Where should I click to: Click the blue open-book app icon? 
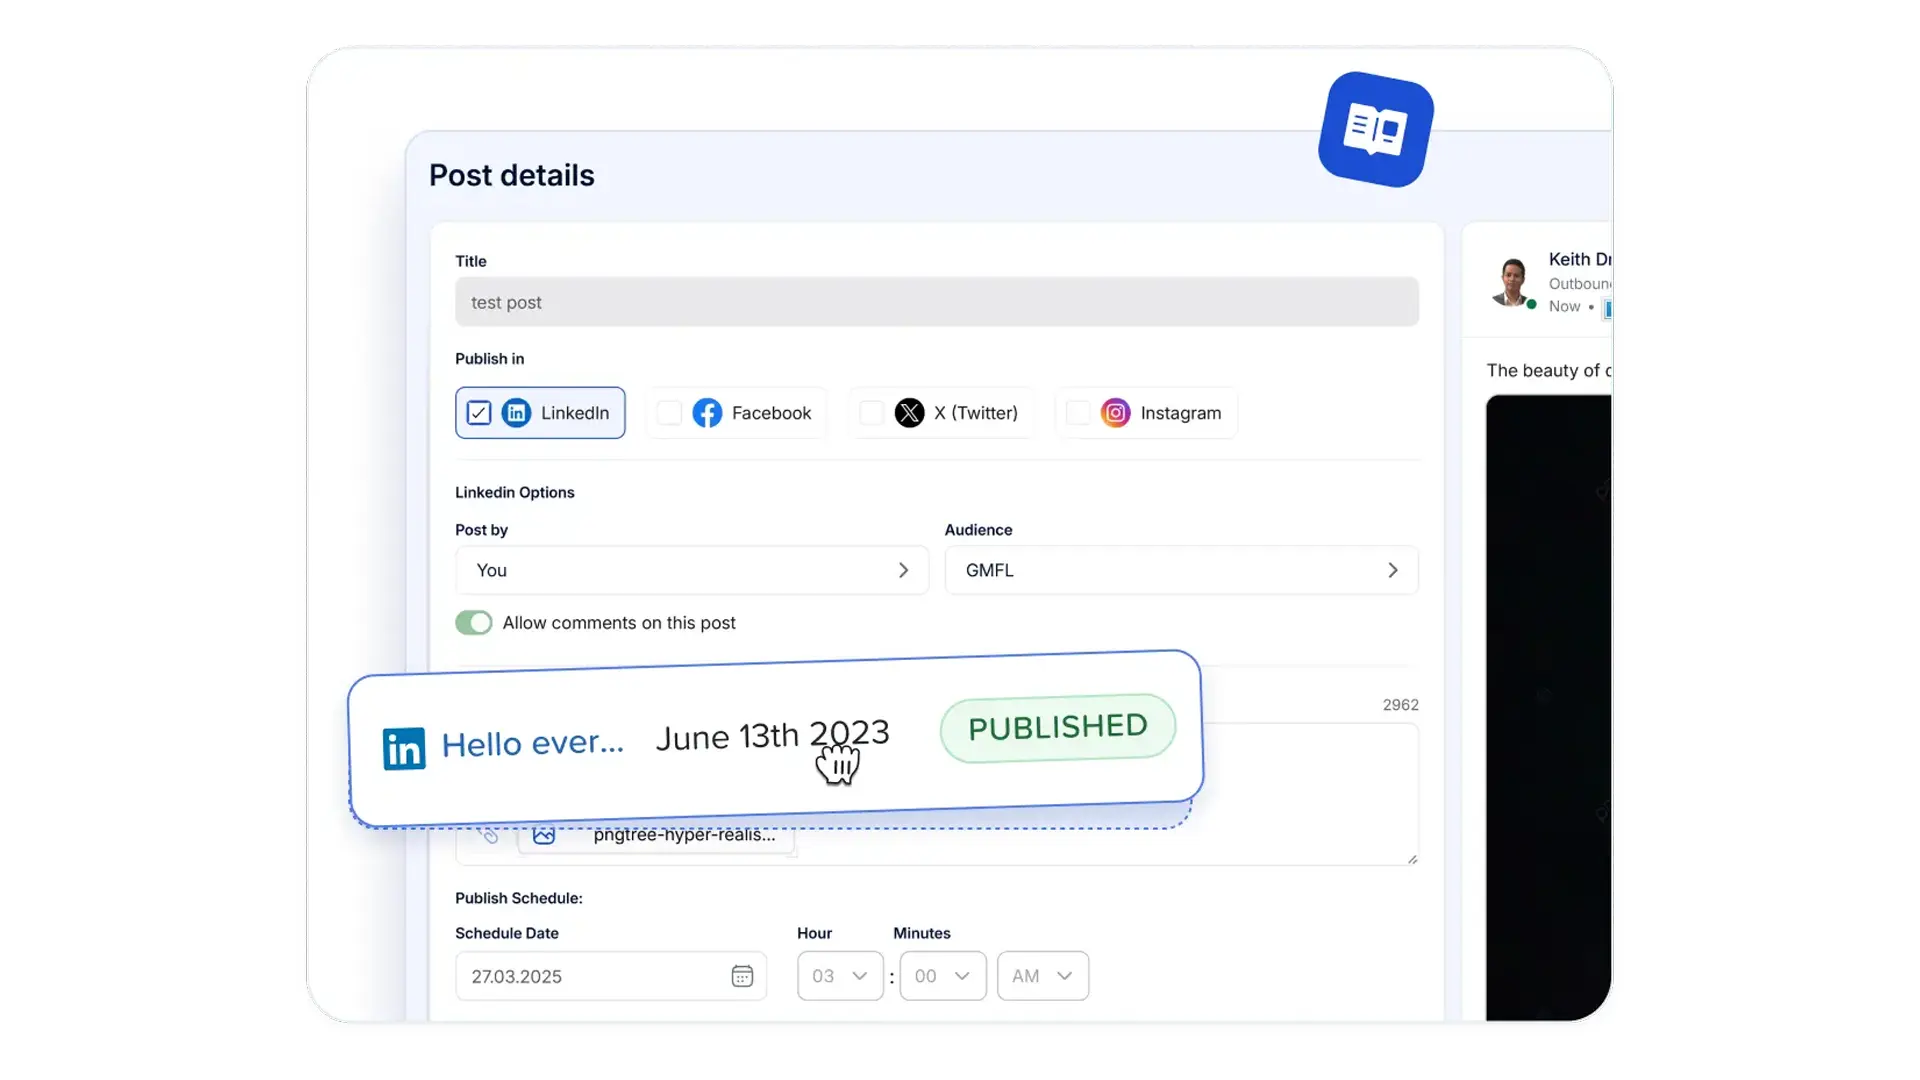tap(1375, 129)
